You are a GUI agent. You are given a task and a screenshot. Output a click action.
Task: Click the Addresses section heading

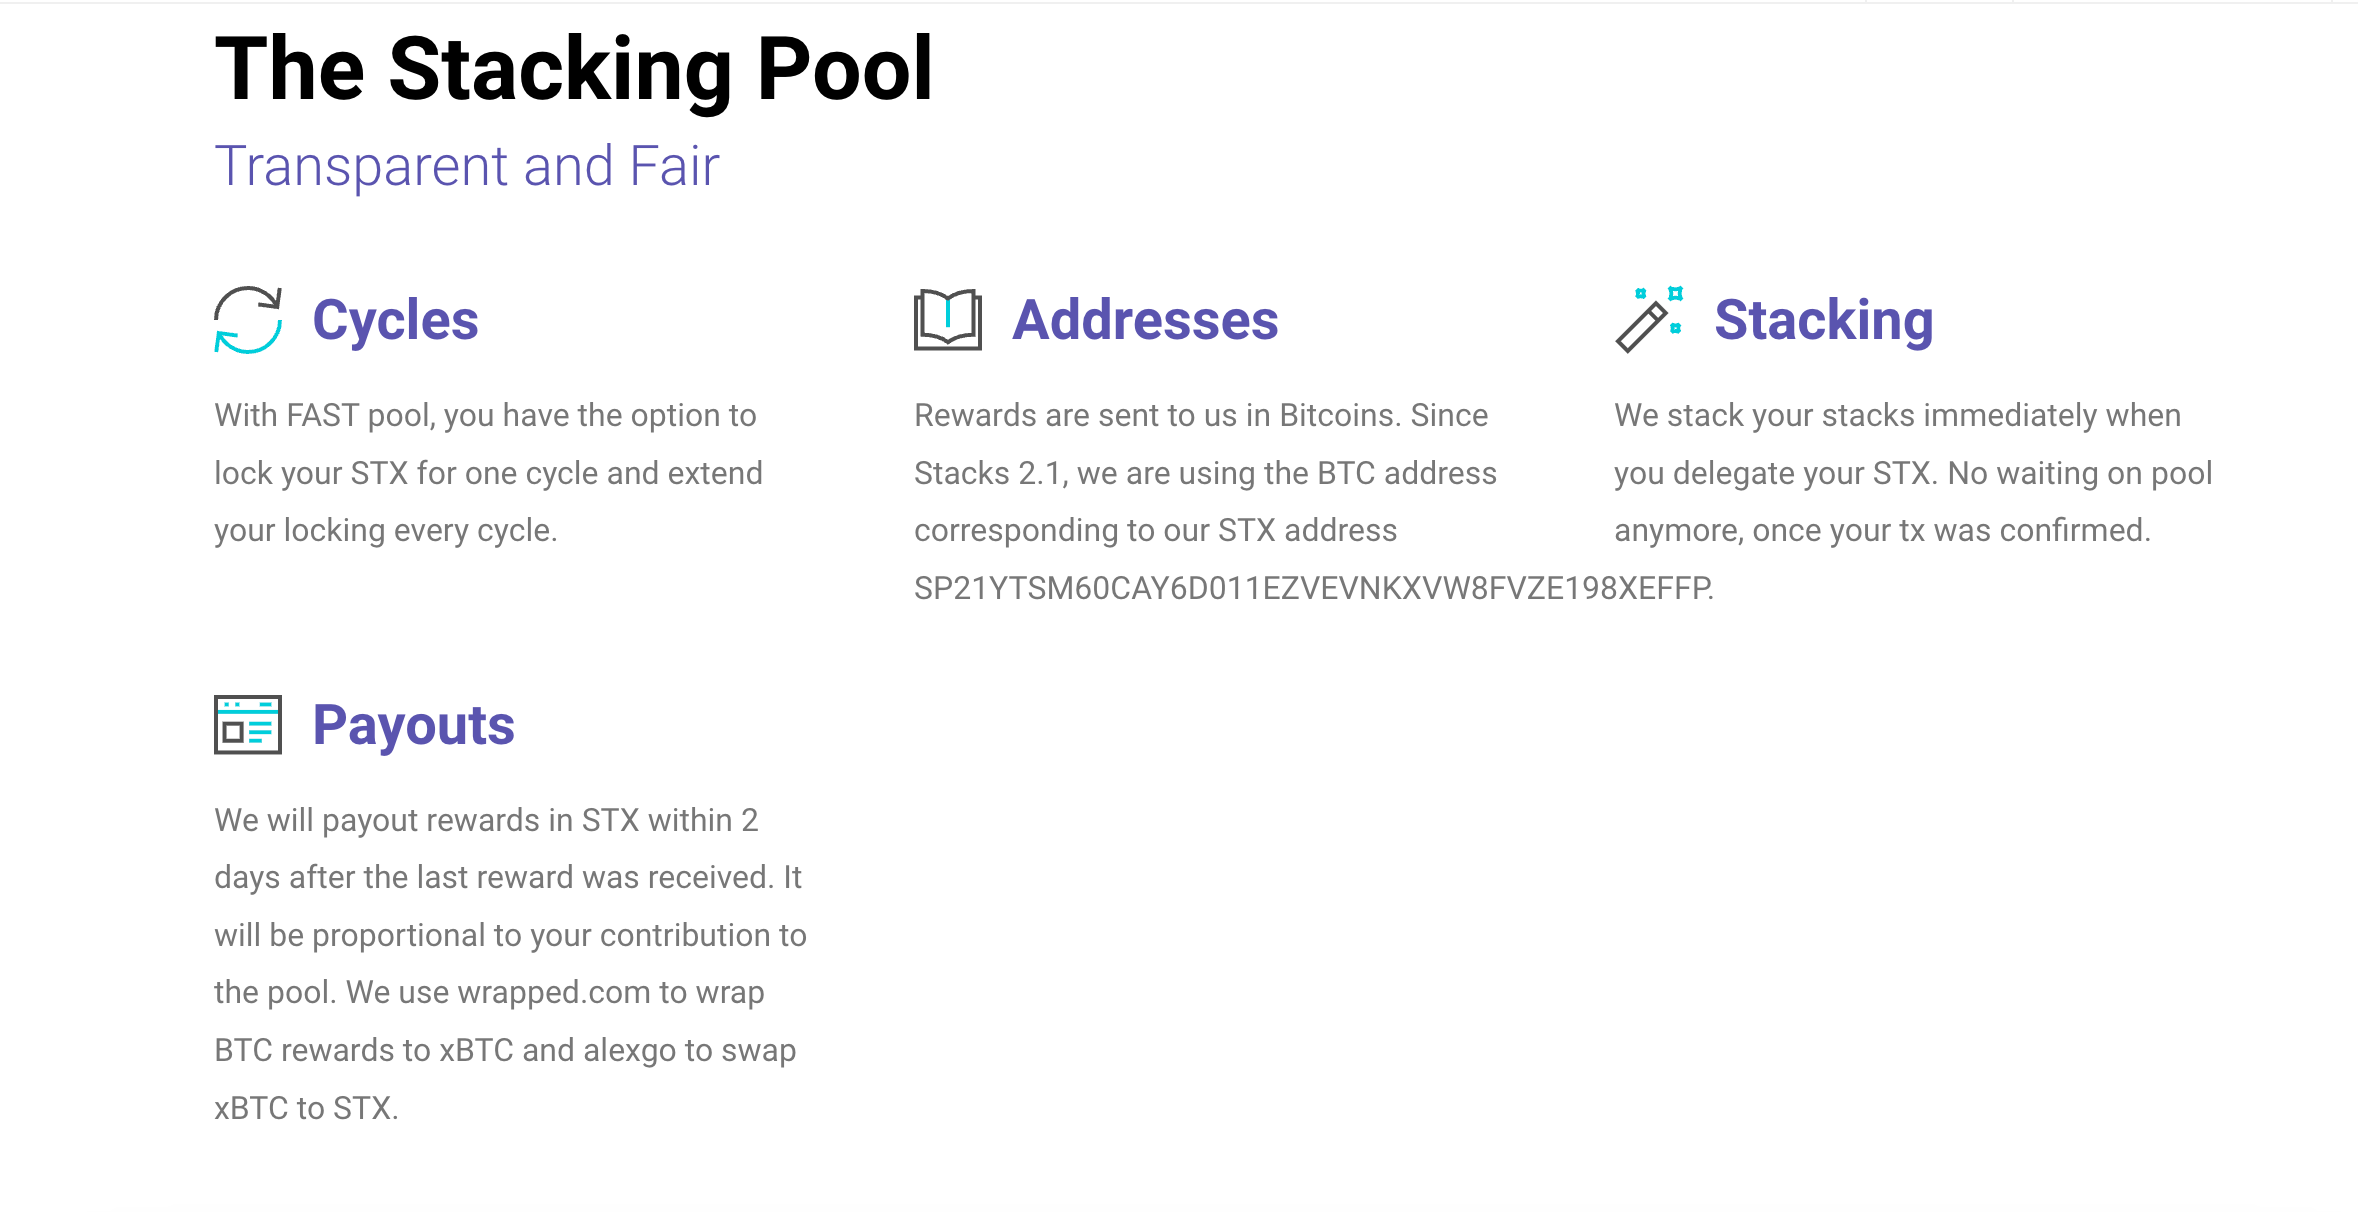[1144, 320]
